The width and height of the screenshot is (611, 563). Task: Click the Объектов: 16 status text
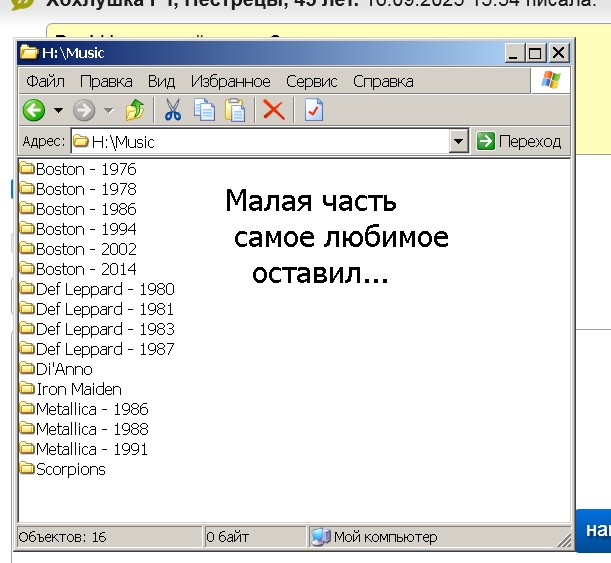click(x=62, y=537)
